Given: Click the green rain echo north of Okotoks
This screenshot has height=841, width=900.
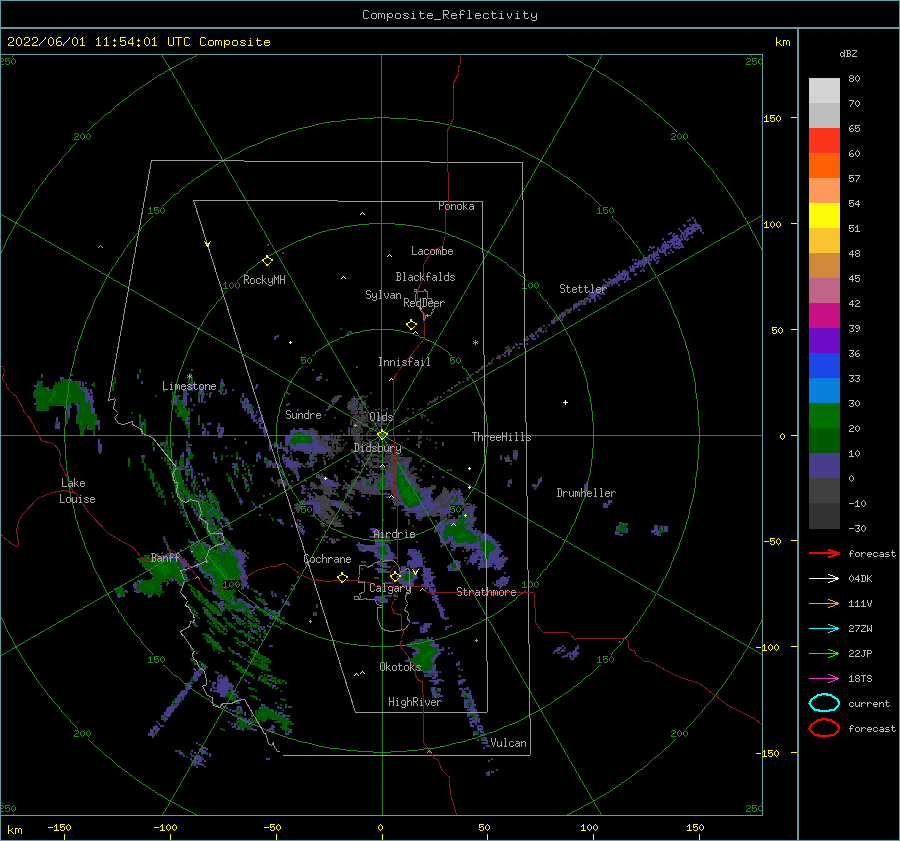Looking at the screenshot, I should tap(425, 652).
